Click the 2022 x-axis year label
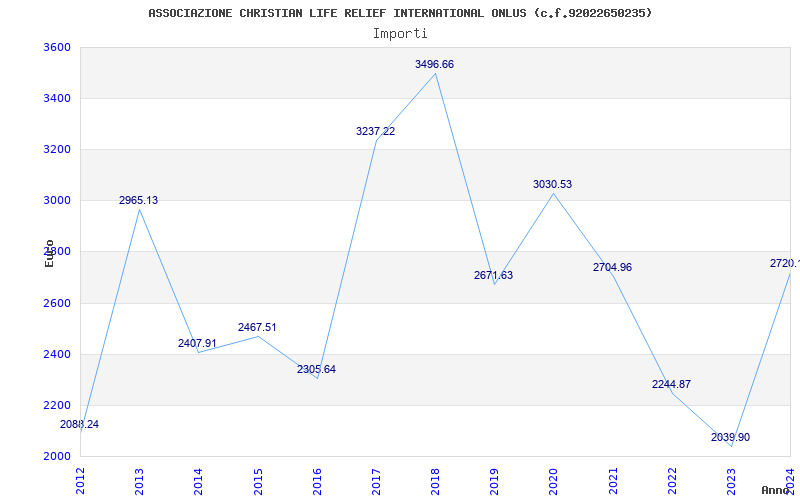Viewport: 800px width, 500px height. click(x=672, y=481)
